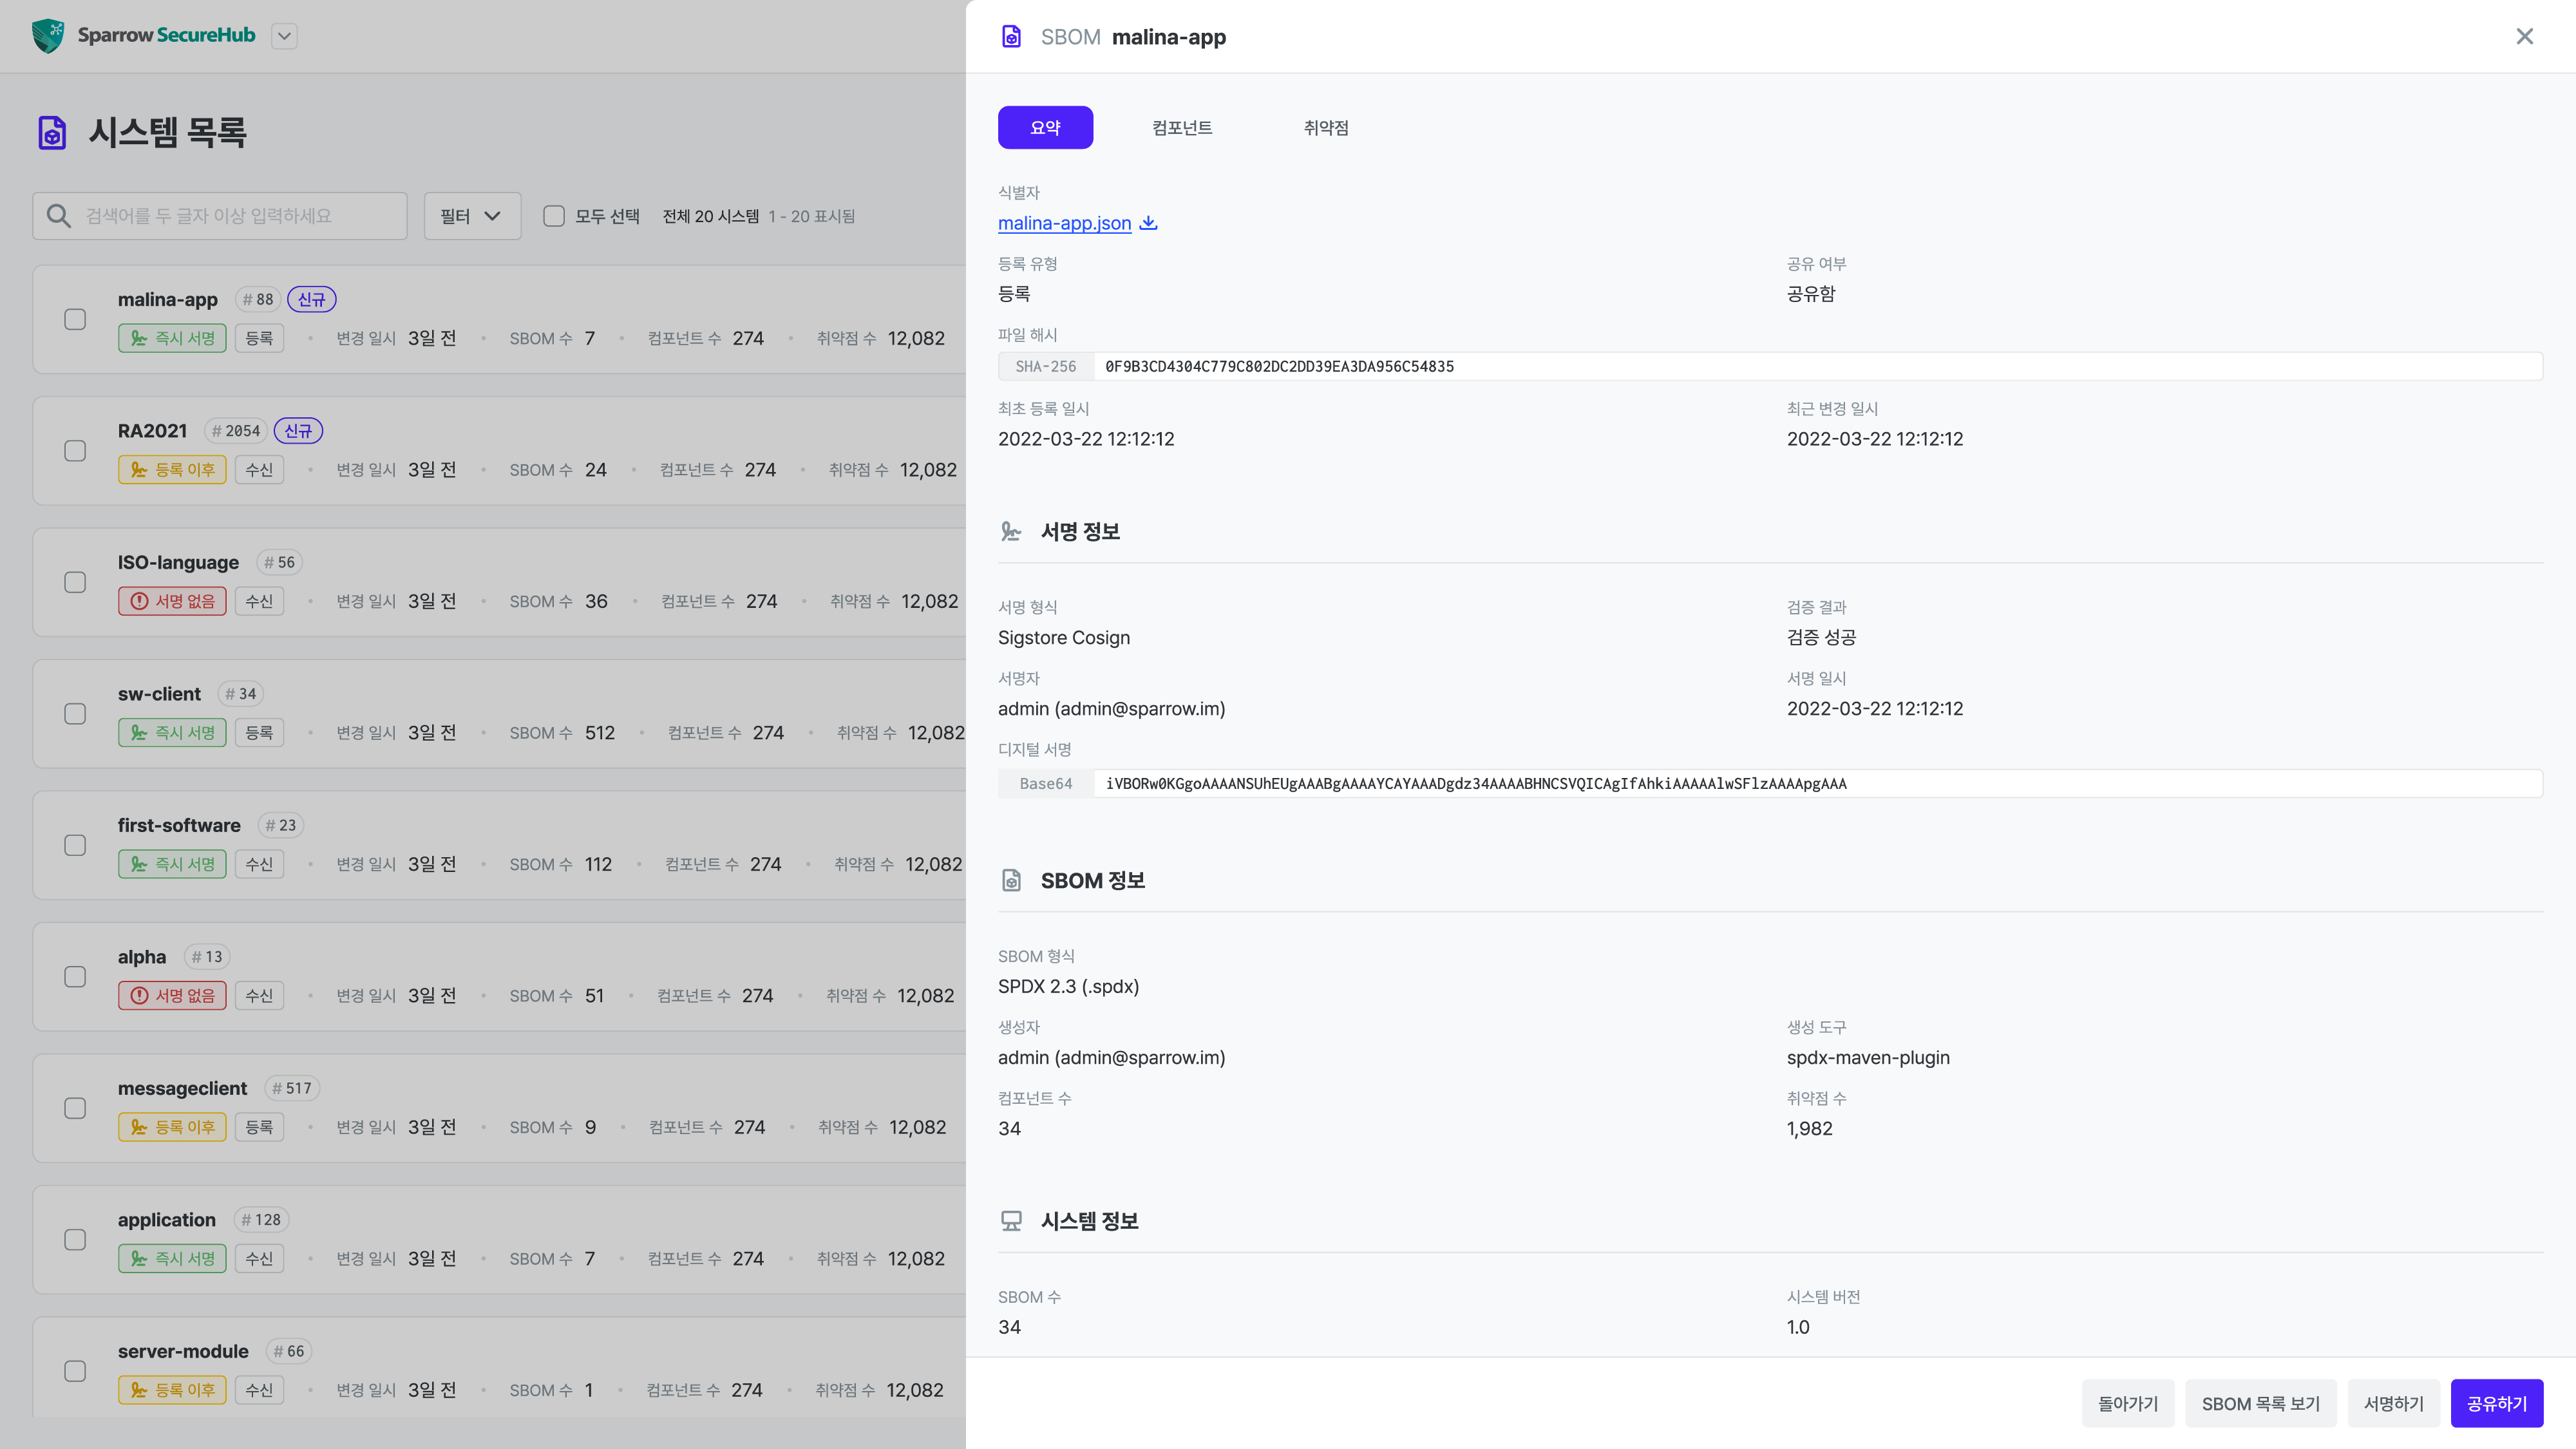Switch to the 컴포넌트 tab
Image resolution: width=2576 pixels, height=1449 pixels.
pos(1182,128)
